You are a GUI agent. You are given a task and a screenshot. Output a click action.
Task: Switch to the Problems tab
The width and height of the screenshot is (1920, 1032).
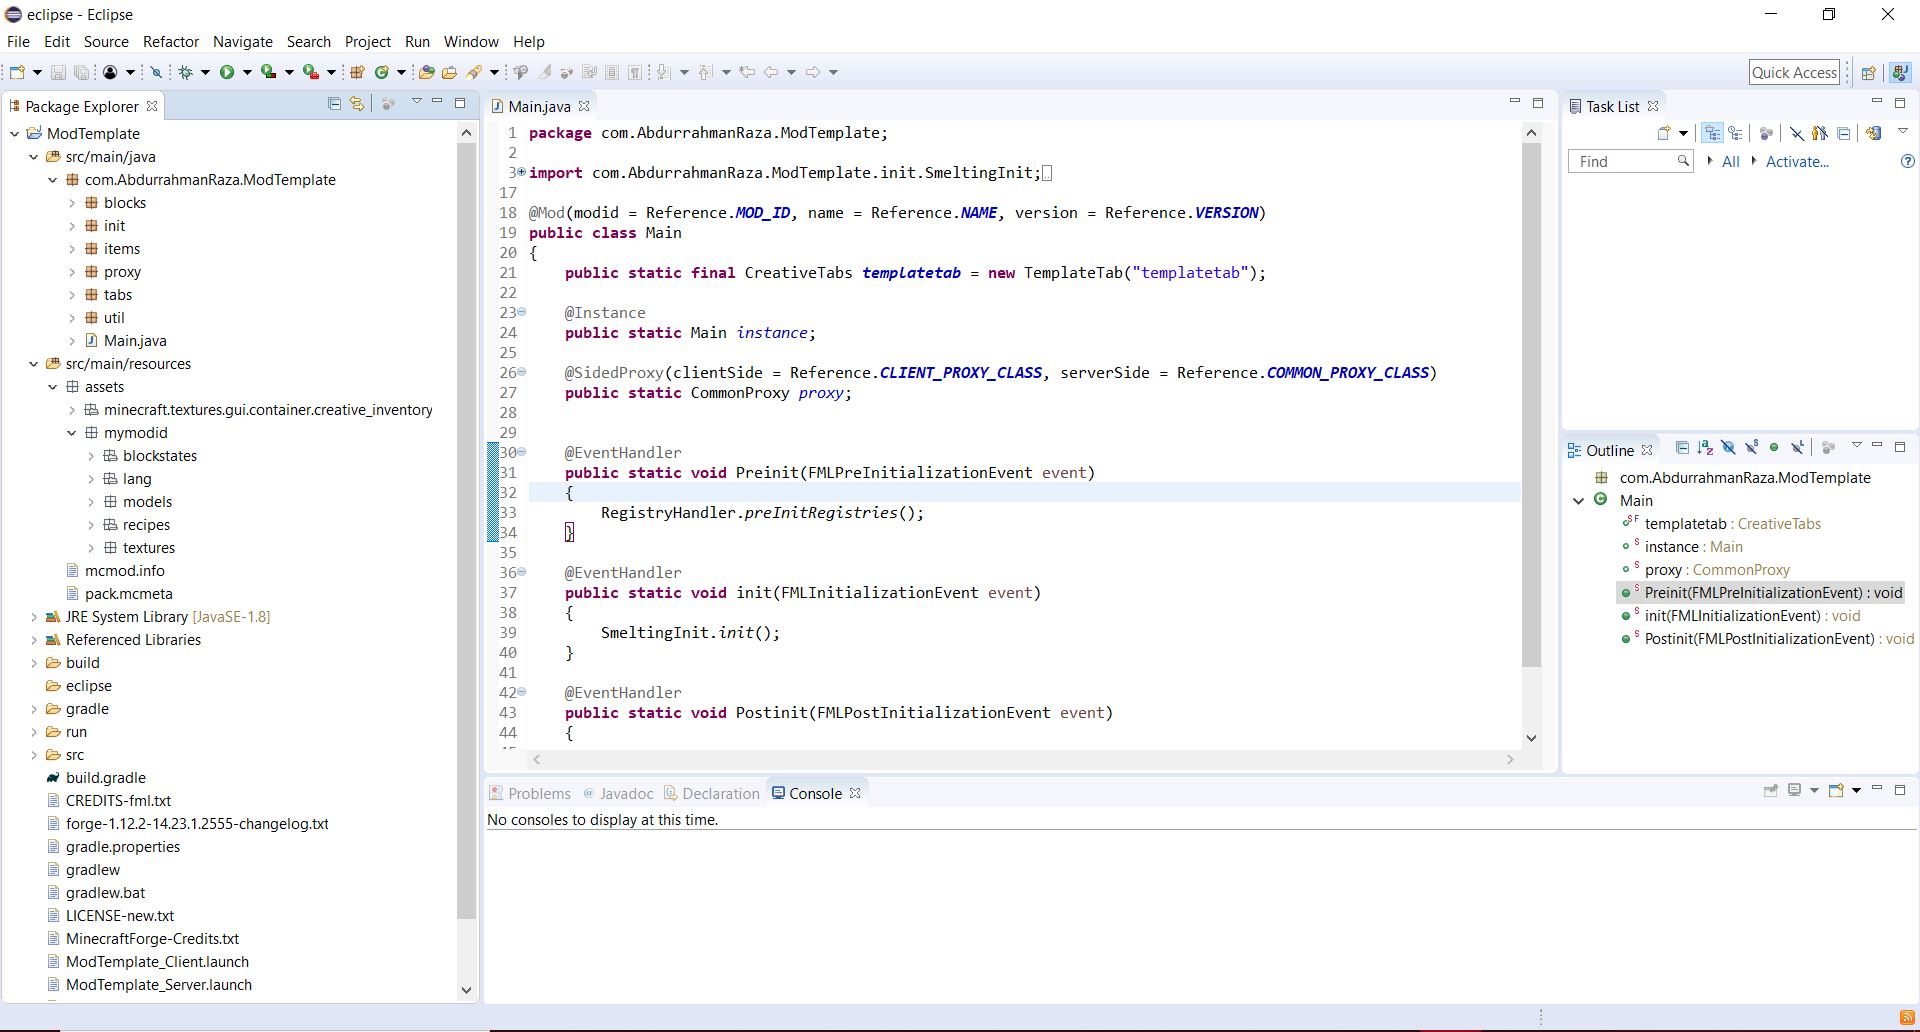[530, 793]
